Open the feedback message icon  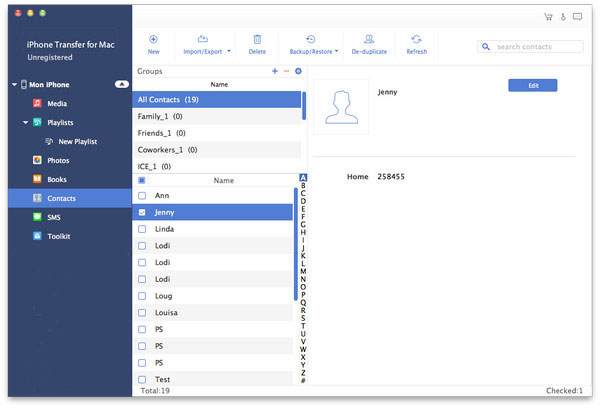pyautogui.click(x=577, y=16)
